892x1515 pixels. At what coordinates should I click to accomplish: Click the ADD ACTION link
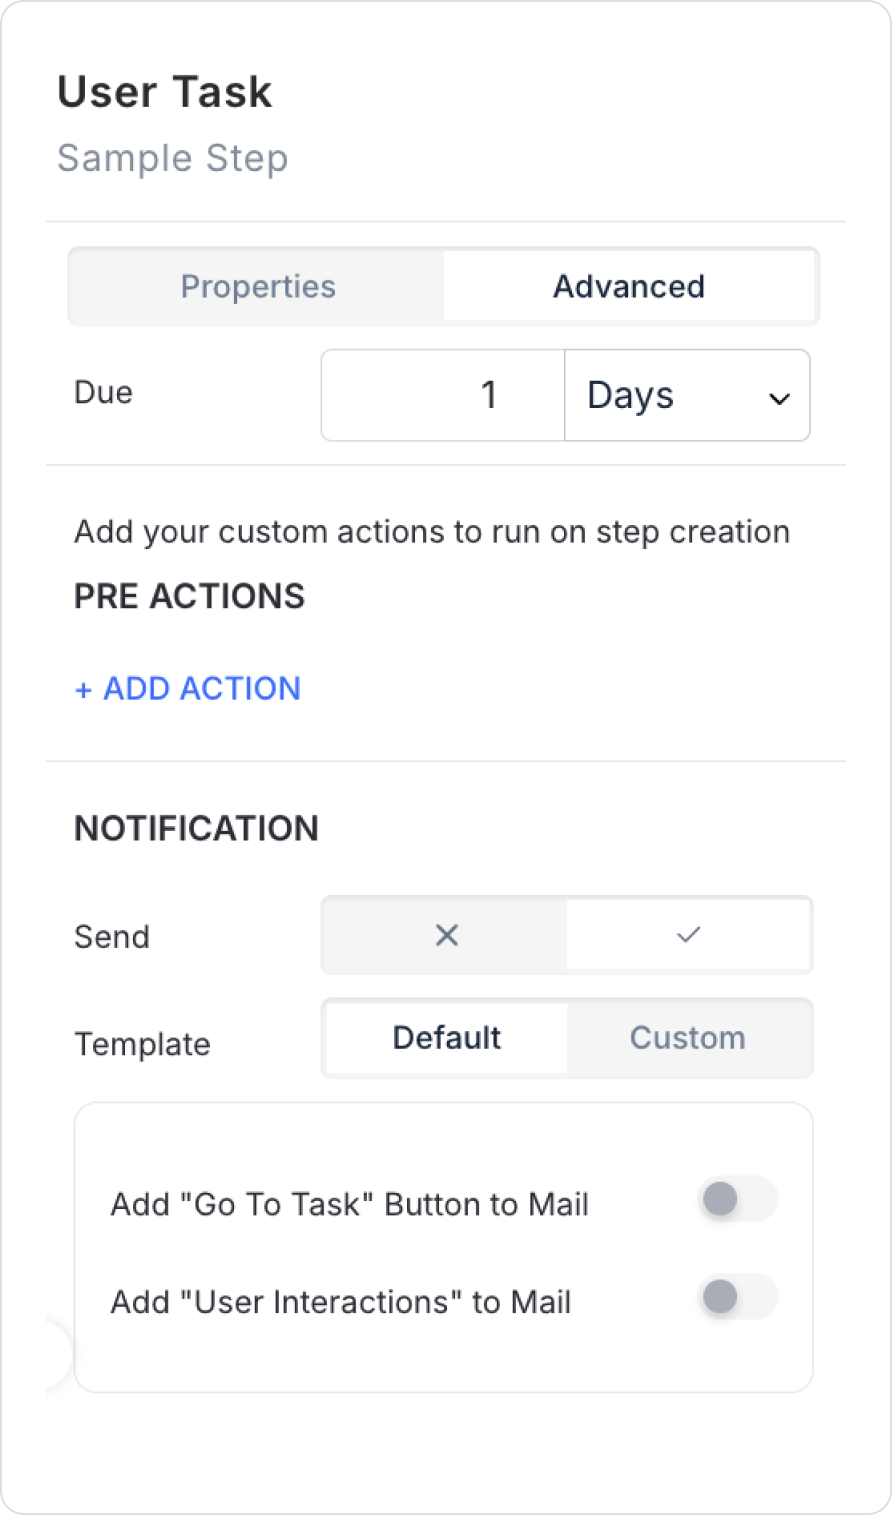click(x=201, y=688)
